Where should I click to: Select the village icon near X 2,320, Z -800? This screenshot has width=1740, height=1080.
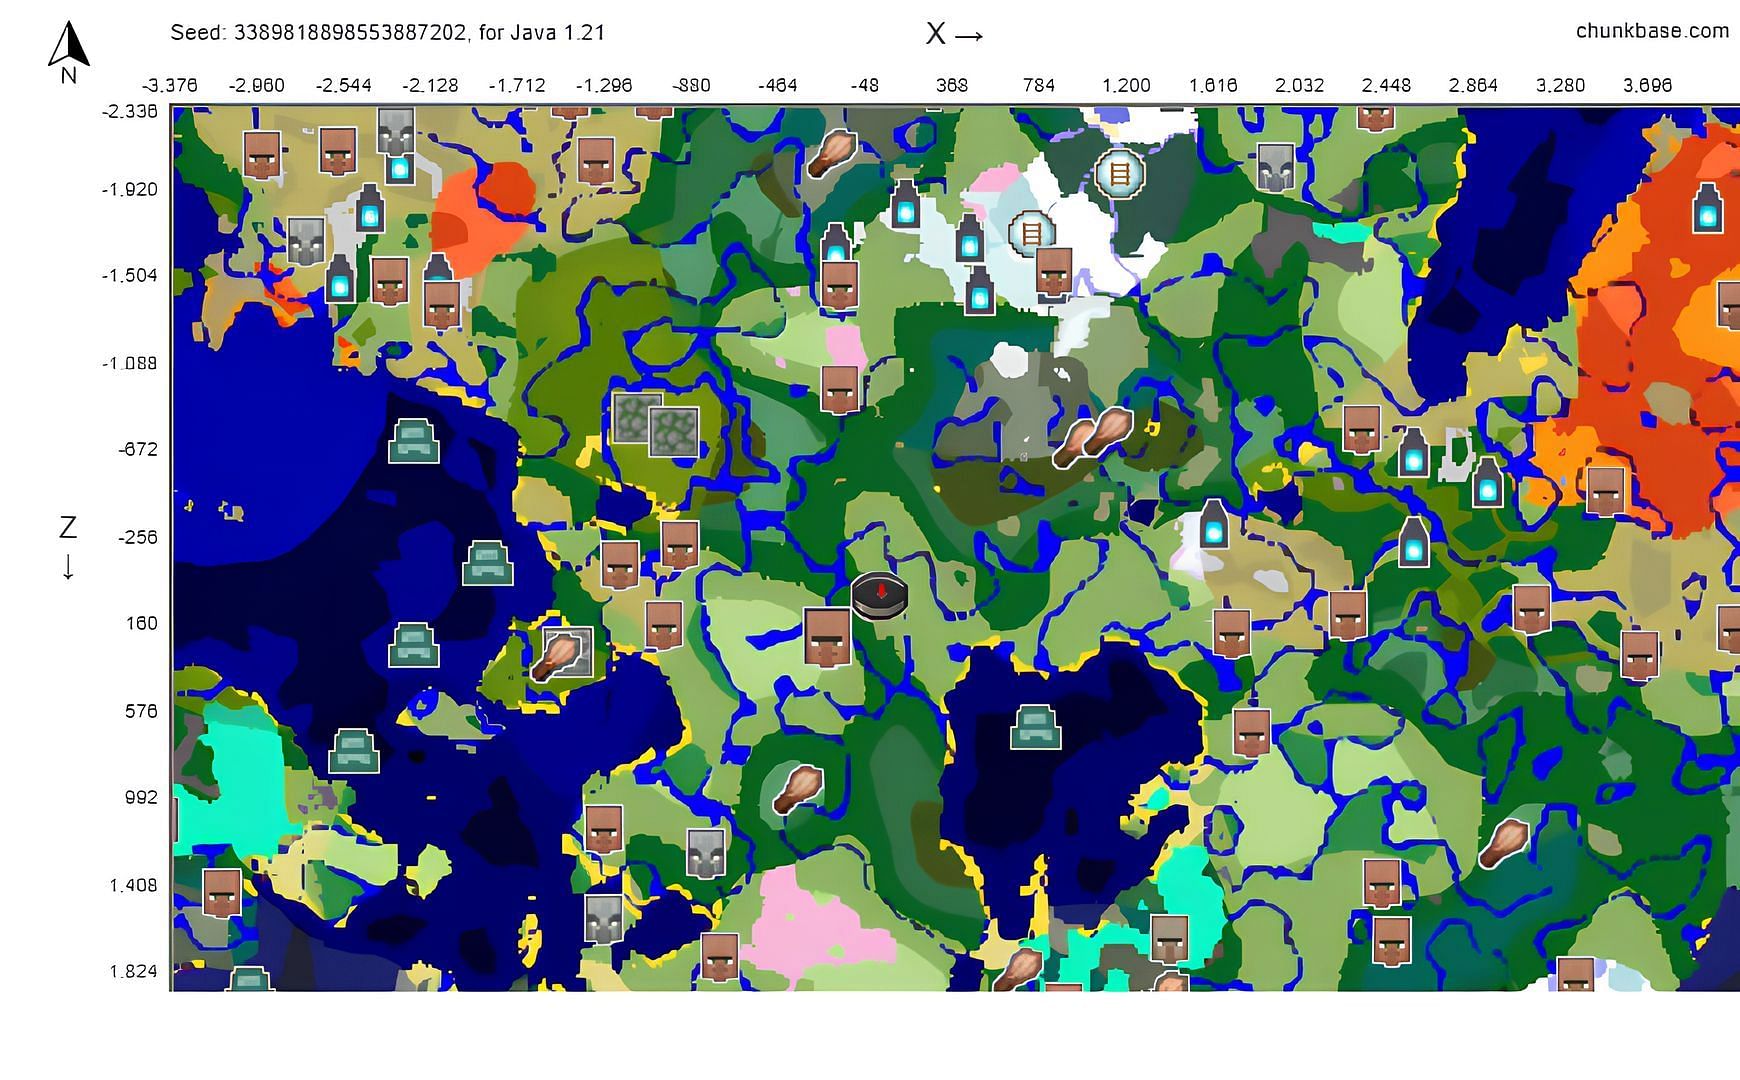pos(1362,430)
